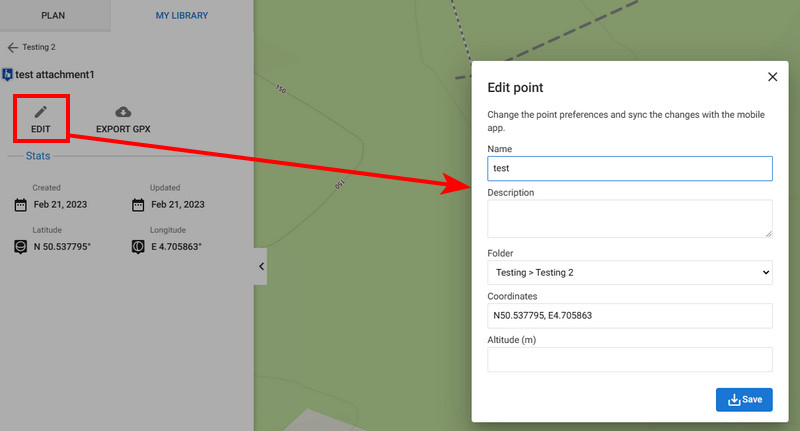800x431 pixels.
Task: Click the calendar icon under Updated
Action: tap(138, 205)
